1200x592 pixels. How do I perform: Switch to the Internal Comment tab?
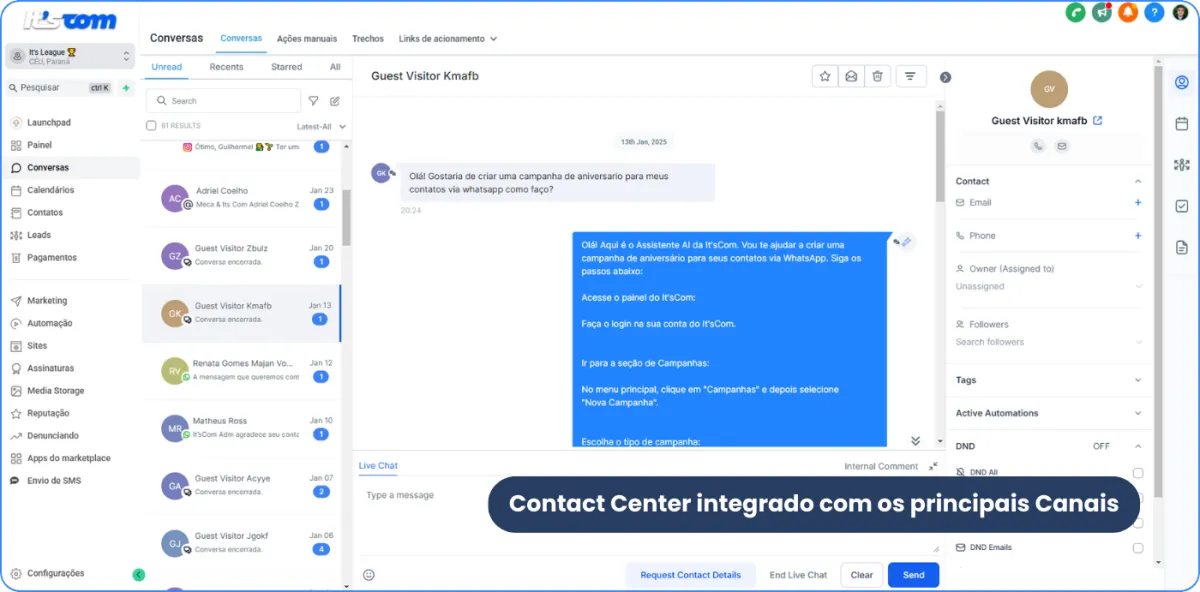(x=881, y=466)
